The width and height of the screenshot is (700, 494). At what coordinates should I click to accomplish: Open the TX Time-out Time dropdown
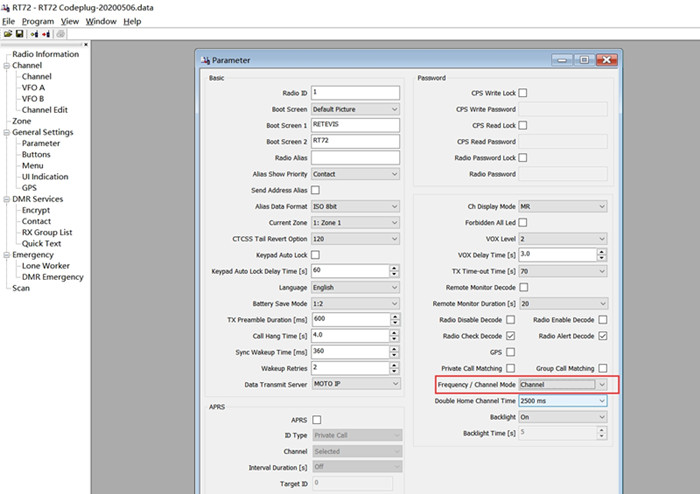(x=562, y=271)
